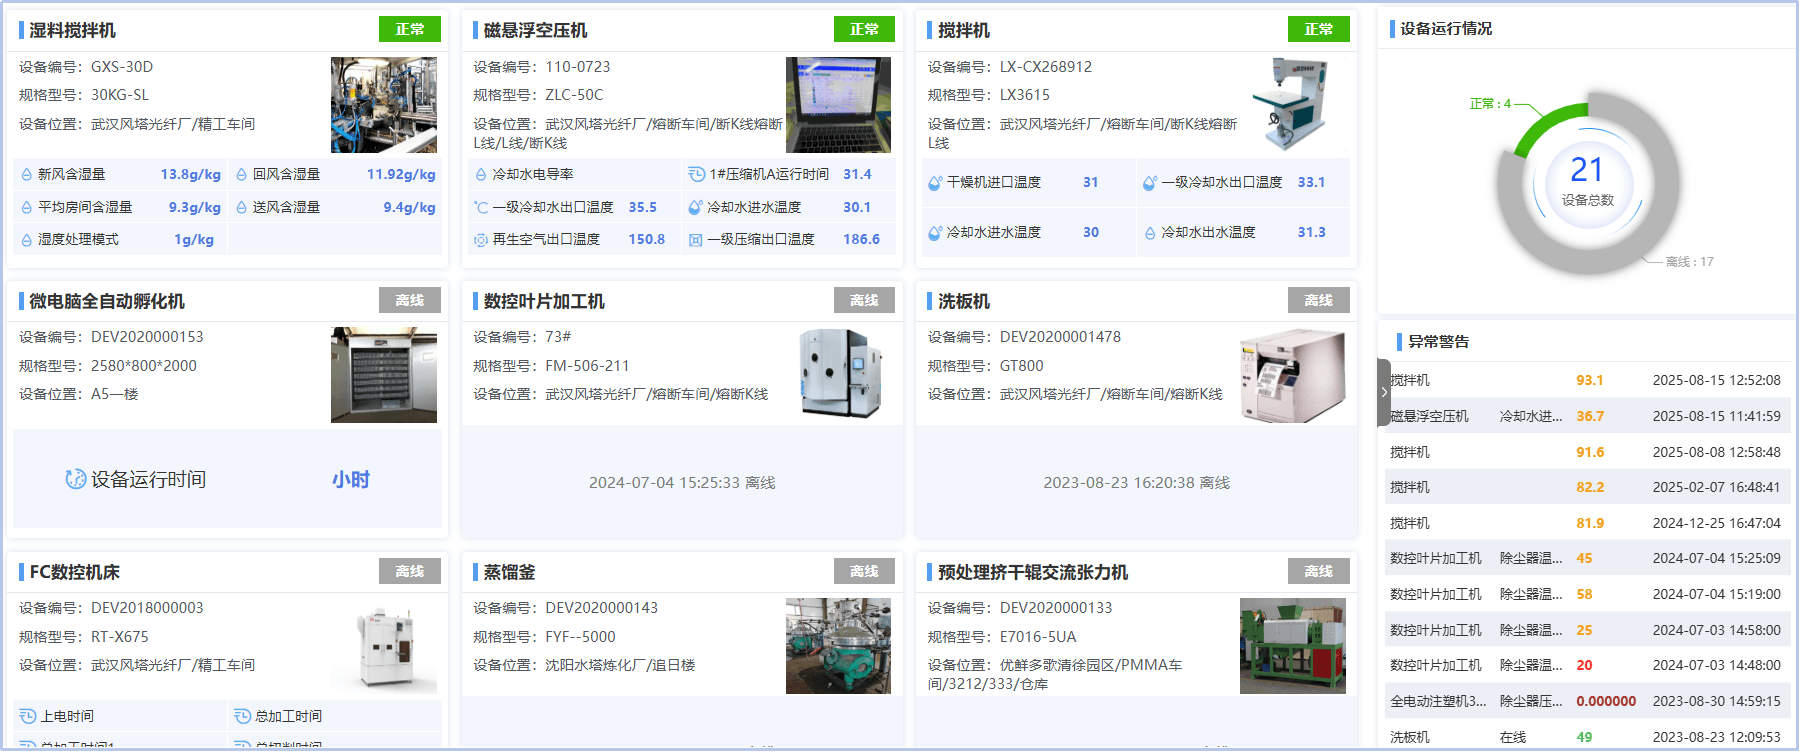Click the 正常 status badge on 湿料搅拌机
The image size is (1801, 753).
pyautogui.click(x=410, y=30)
